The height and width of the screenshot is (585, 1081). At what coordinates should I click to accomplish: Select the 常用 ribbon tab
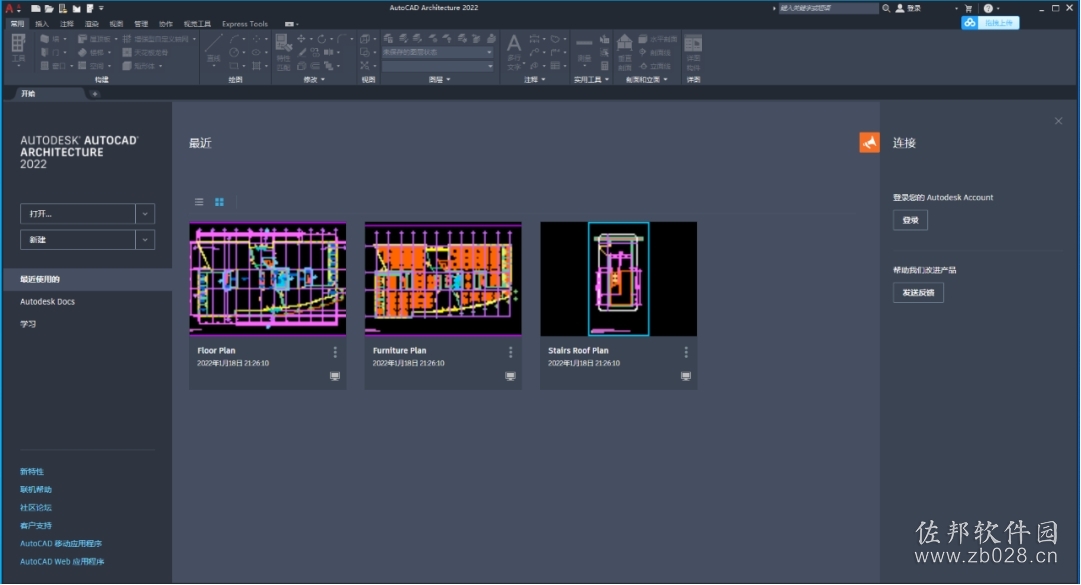tap(17, 24)
